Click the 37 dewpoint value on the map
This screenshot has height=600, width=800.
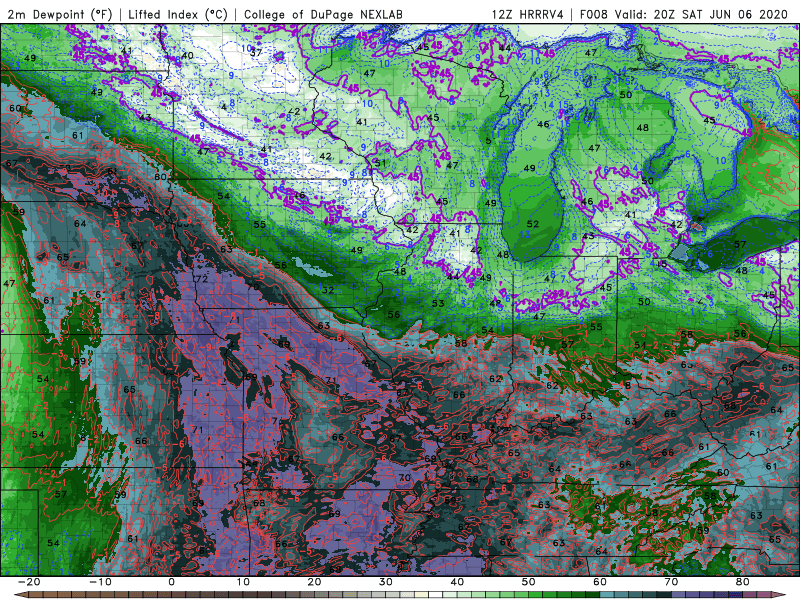[256, 53]
